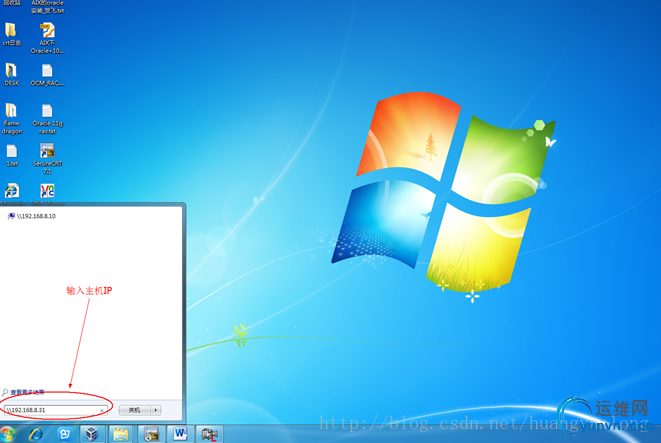The width and height of the screenshot is (661, 443).
Task: Open Oracle 11g rac.txt file
Action: tap(47, 118)
